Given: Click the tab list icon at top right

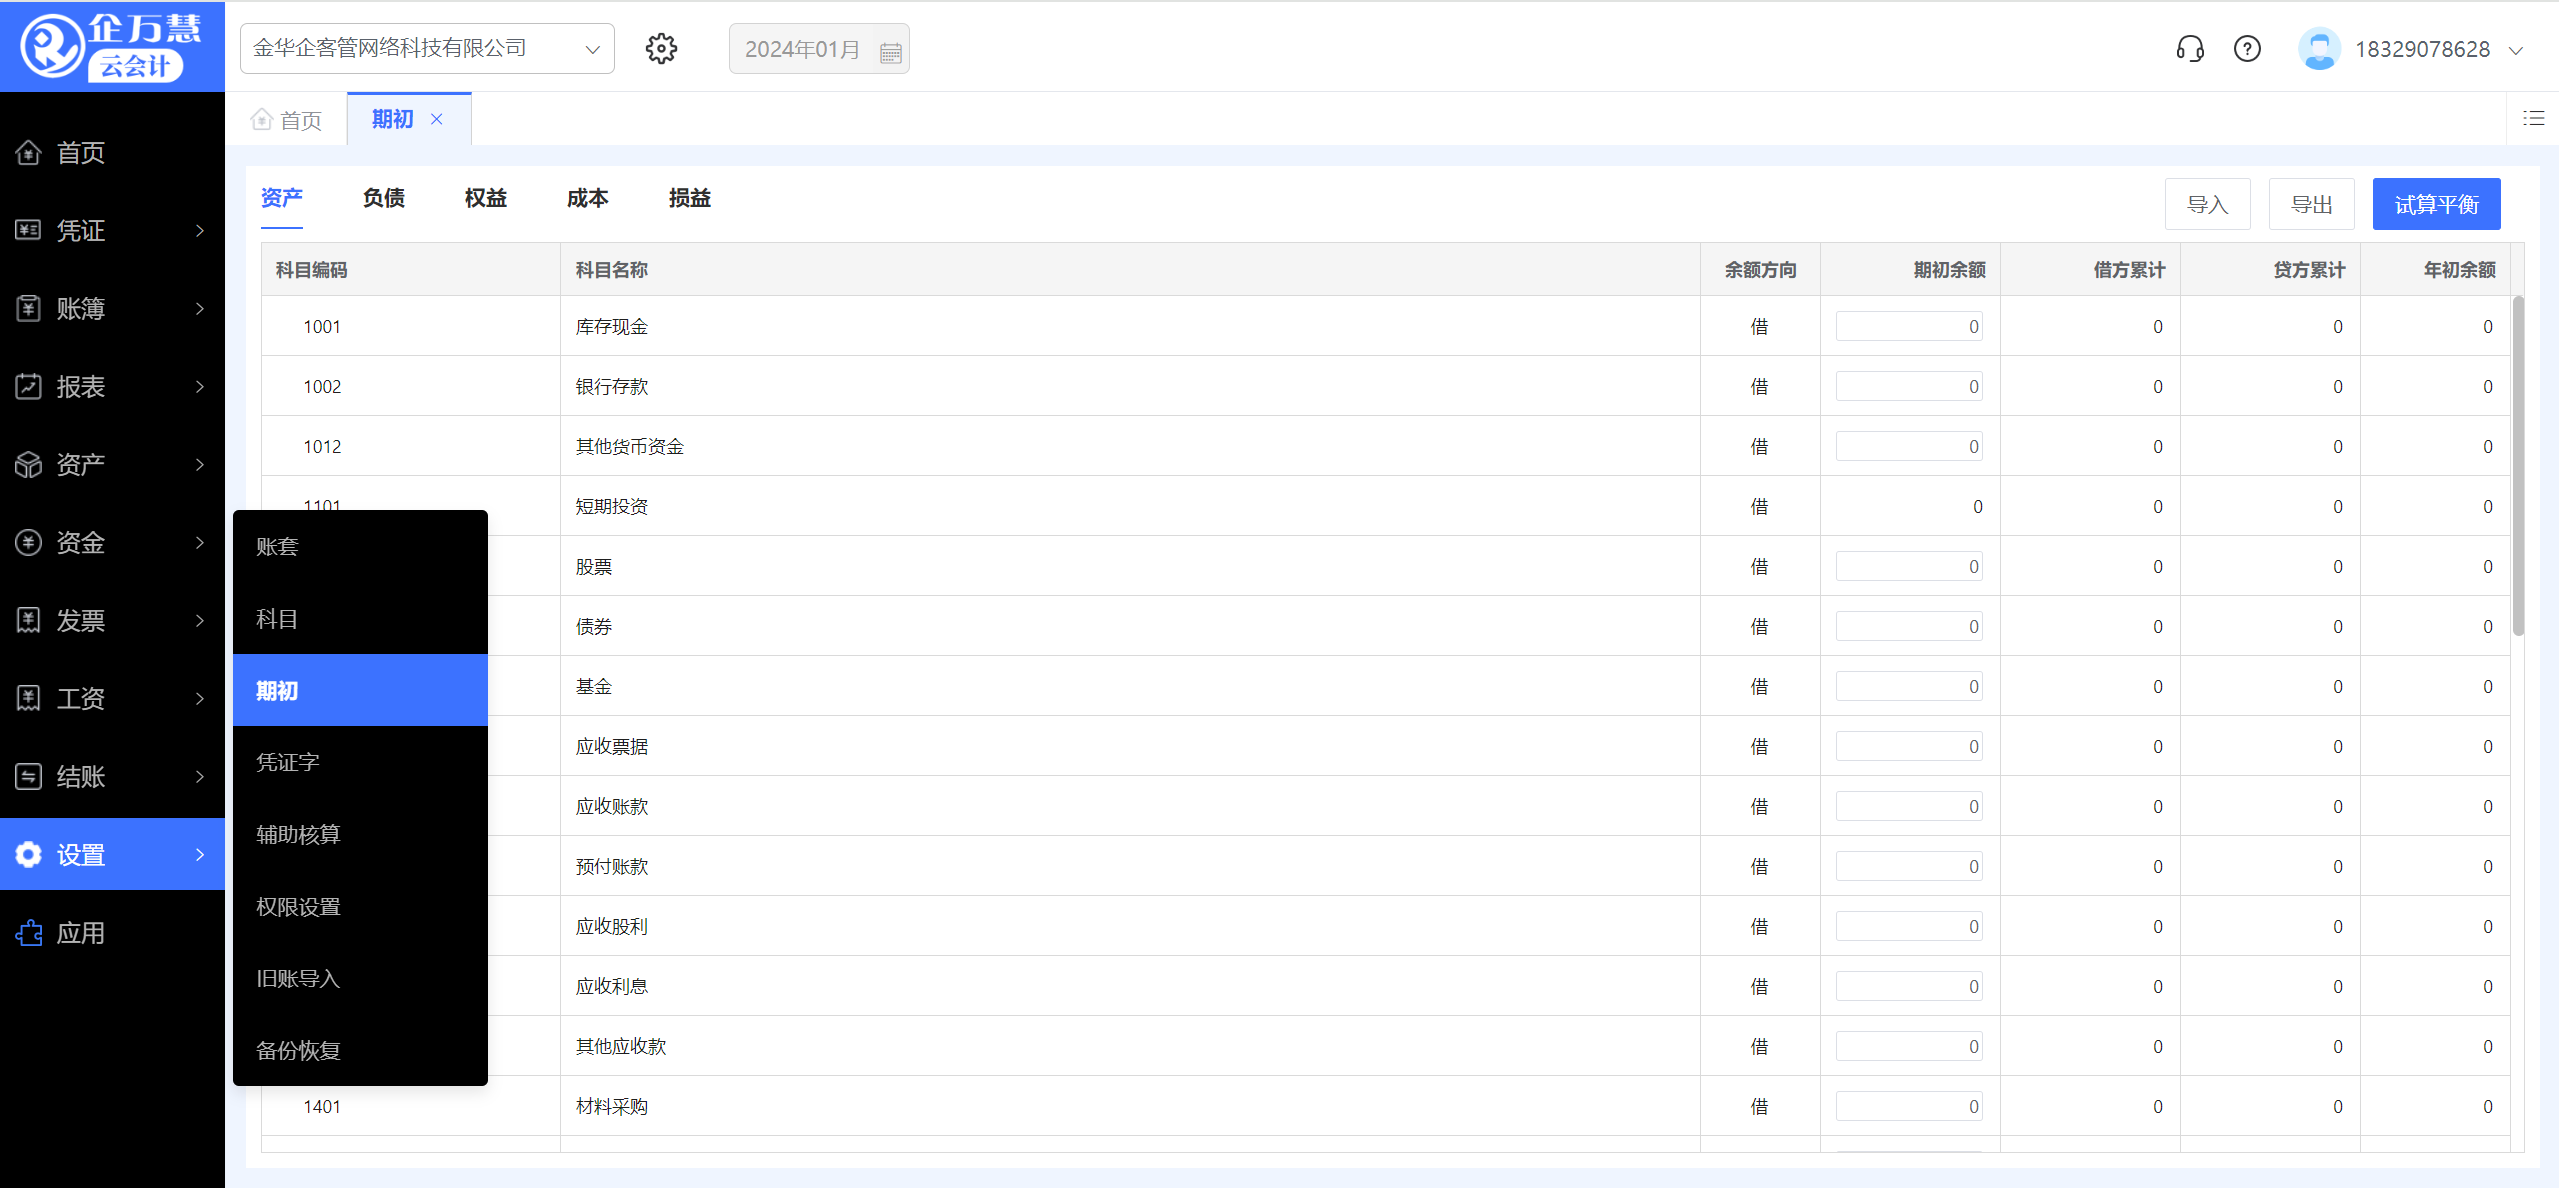Looking at the screenshot, I should coord(2533,118).
